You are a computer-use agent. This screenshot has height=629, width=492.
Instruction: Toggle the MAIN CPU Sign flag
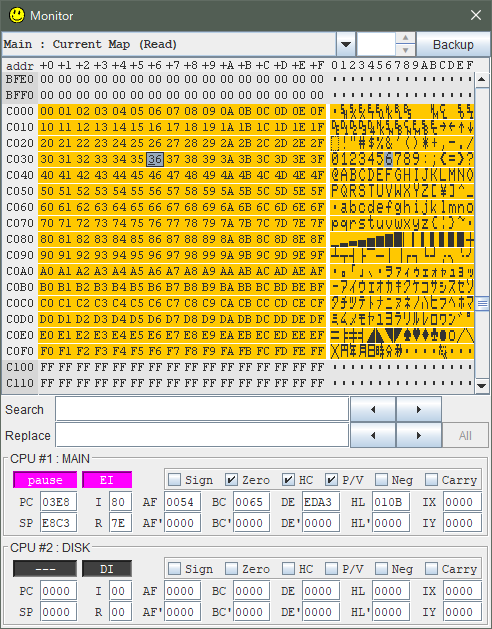click(x=175, y=479)
